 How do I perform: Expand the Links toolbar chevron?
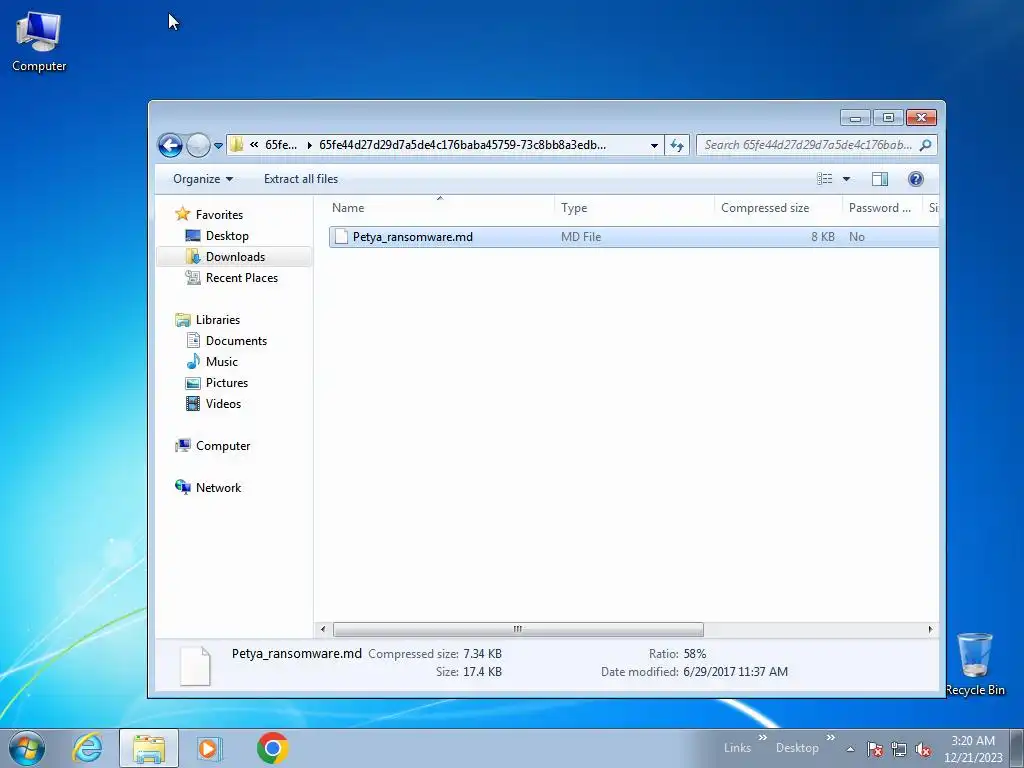click(x=763, y=737)
